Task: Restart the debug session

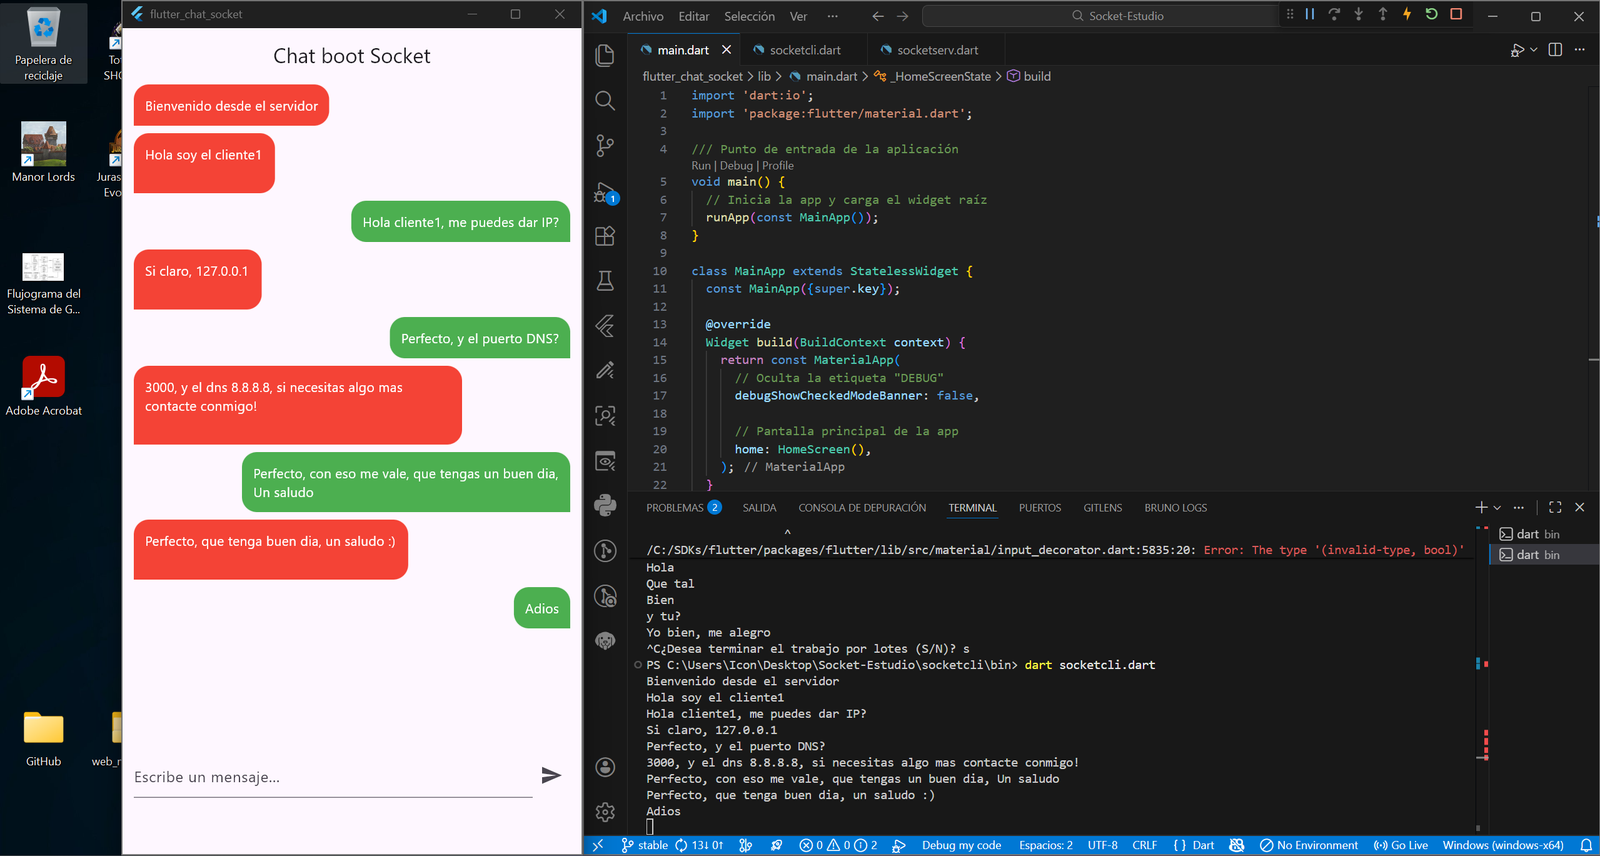Action: pyautogui.click(x=1431, y=14)
